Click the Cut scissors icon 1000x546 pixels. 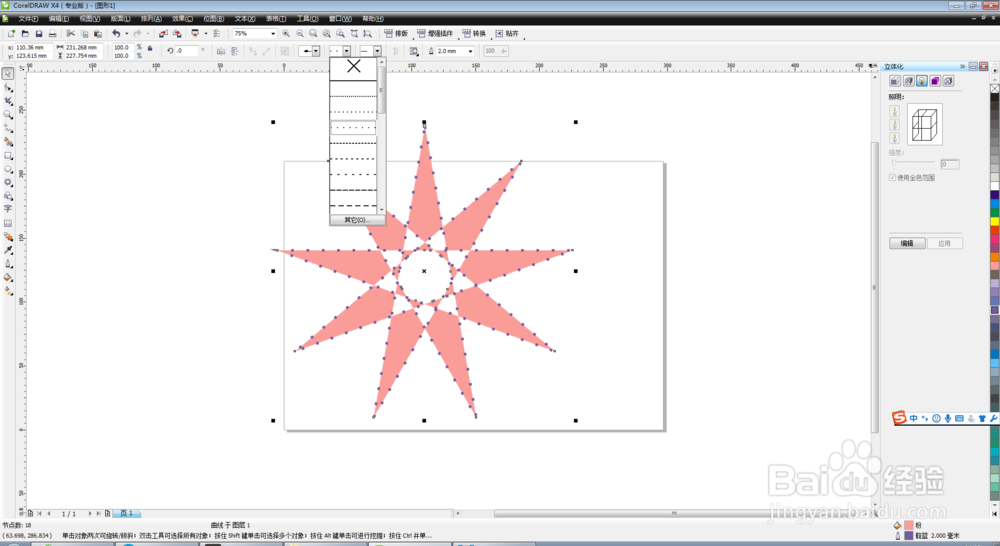(x=70, y=33)
